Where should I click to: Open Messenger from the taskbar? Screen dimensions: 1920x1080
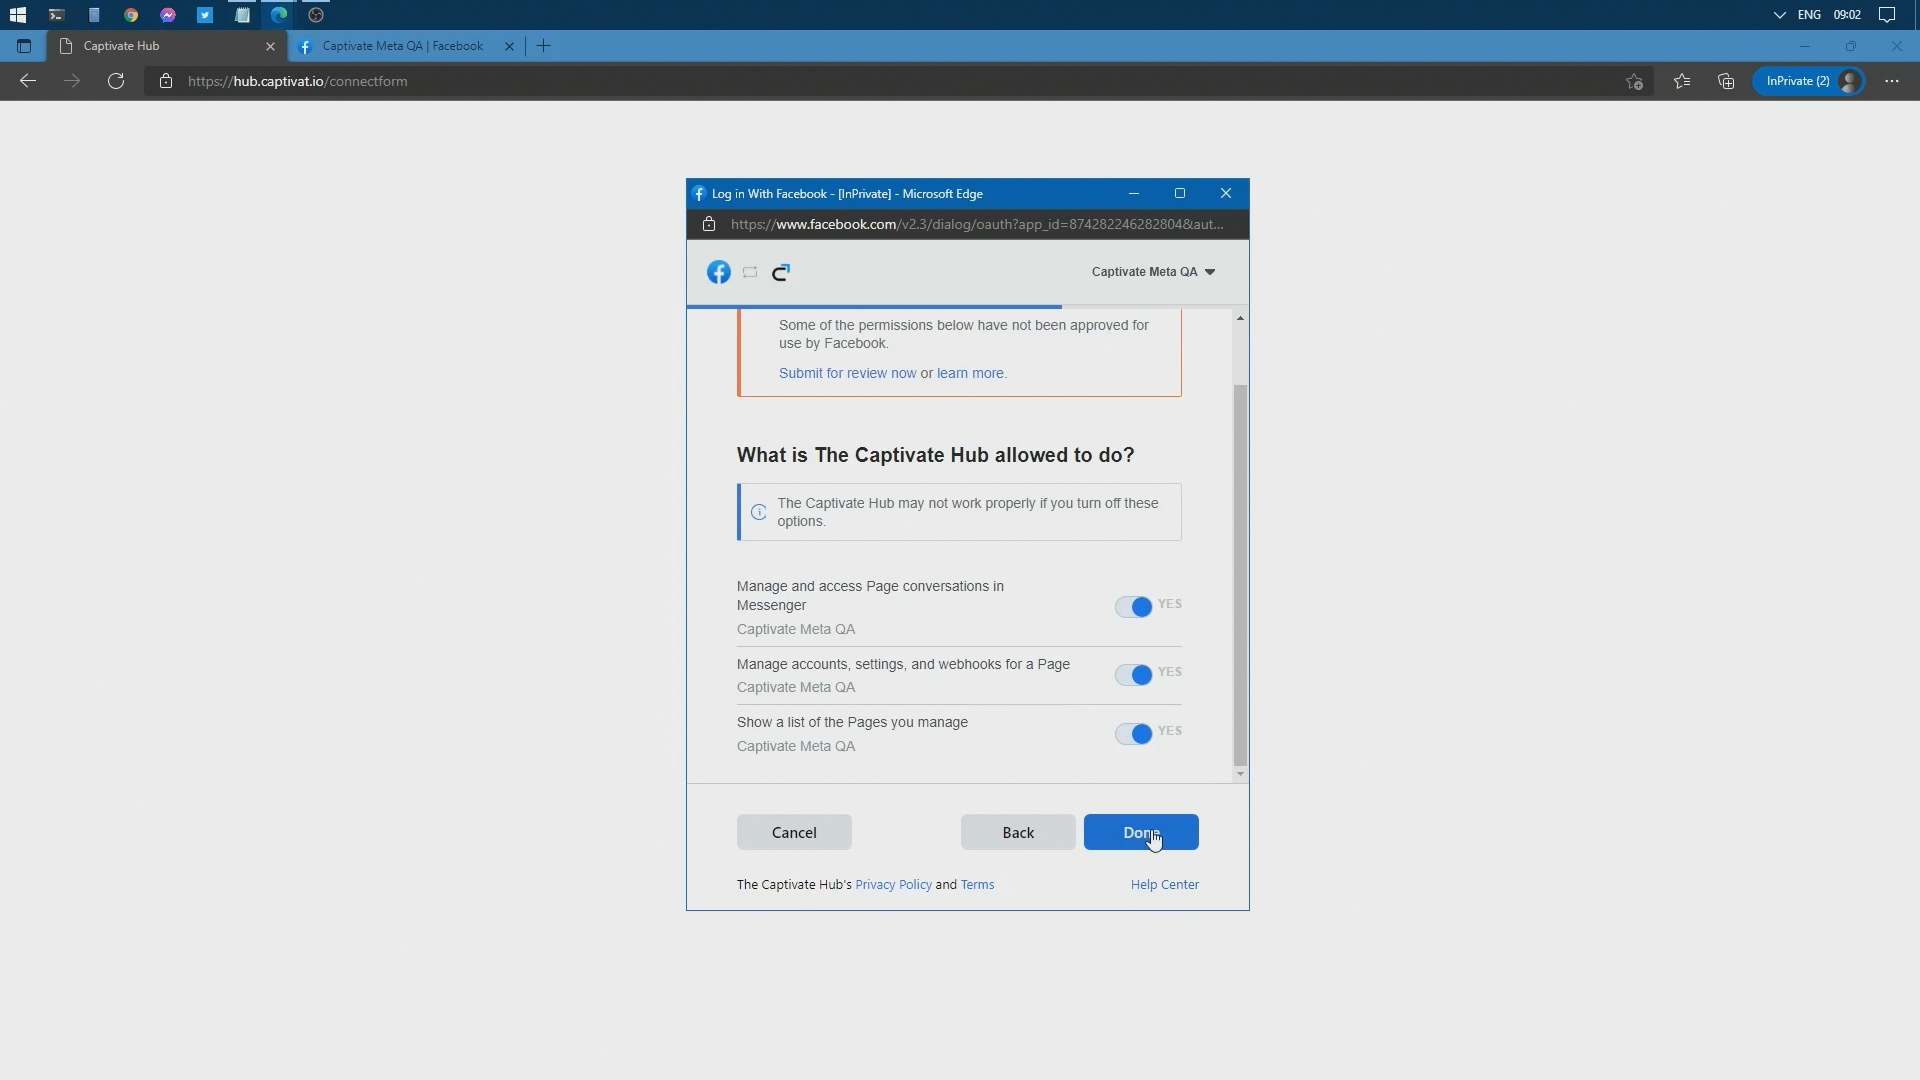point(168,15)
